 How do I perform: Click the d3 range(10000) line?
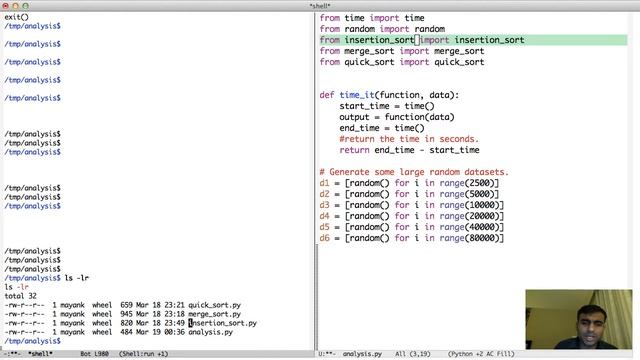coord(411,205)
